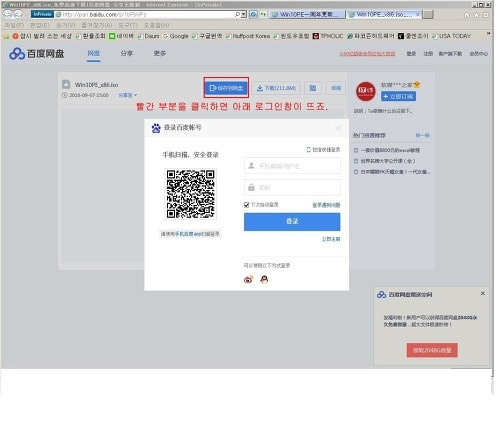The width and height of the screenshot is (500, 422).
Task: Close the Win10PE_x86.iso browser tab
Action: click(x=417, y=14)
